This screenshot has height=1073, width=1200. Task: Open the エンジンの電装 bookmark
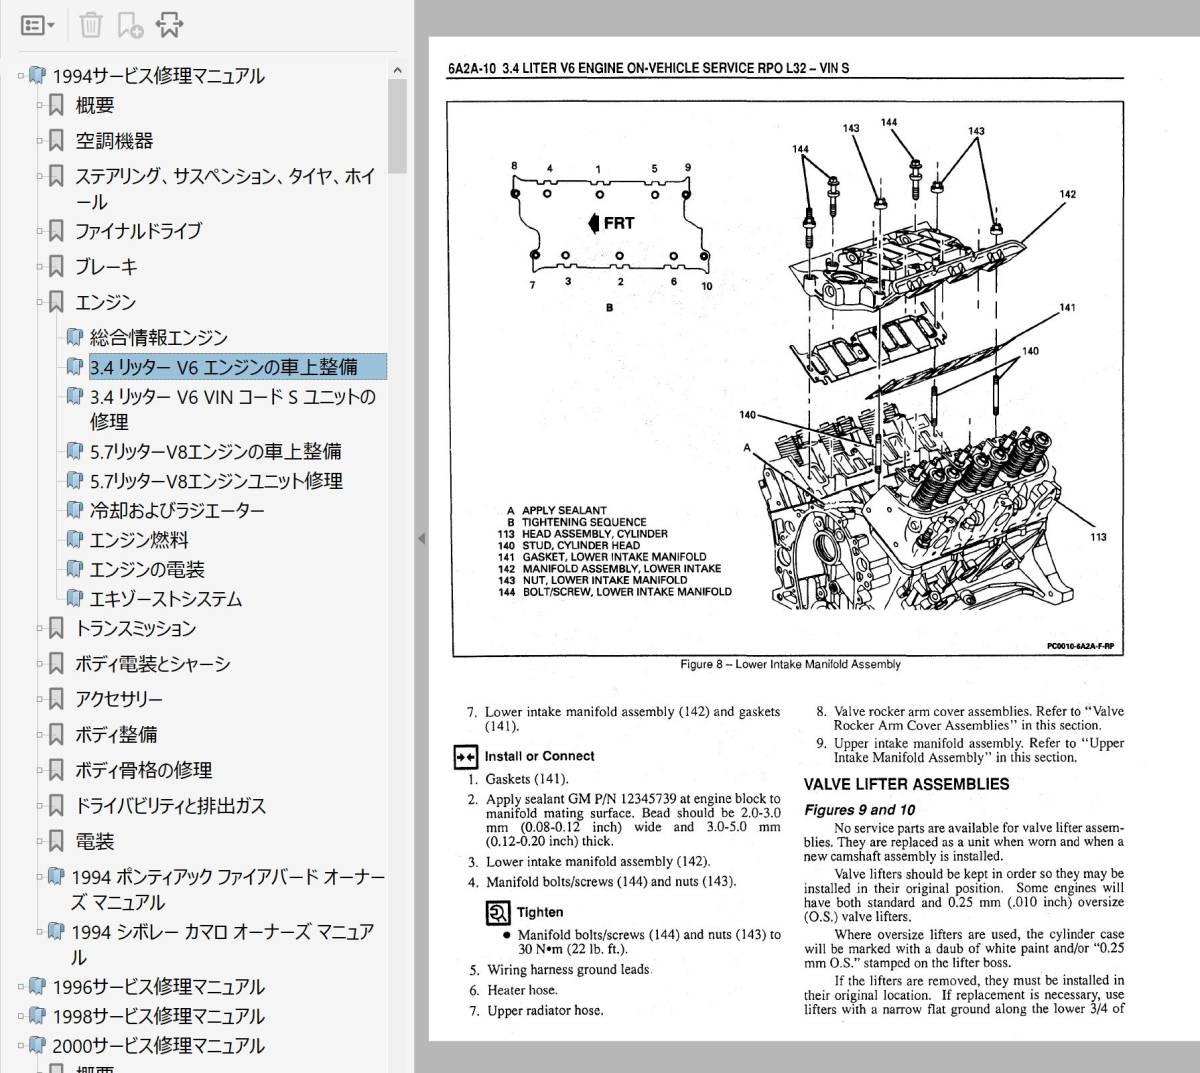coord(147,570)
